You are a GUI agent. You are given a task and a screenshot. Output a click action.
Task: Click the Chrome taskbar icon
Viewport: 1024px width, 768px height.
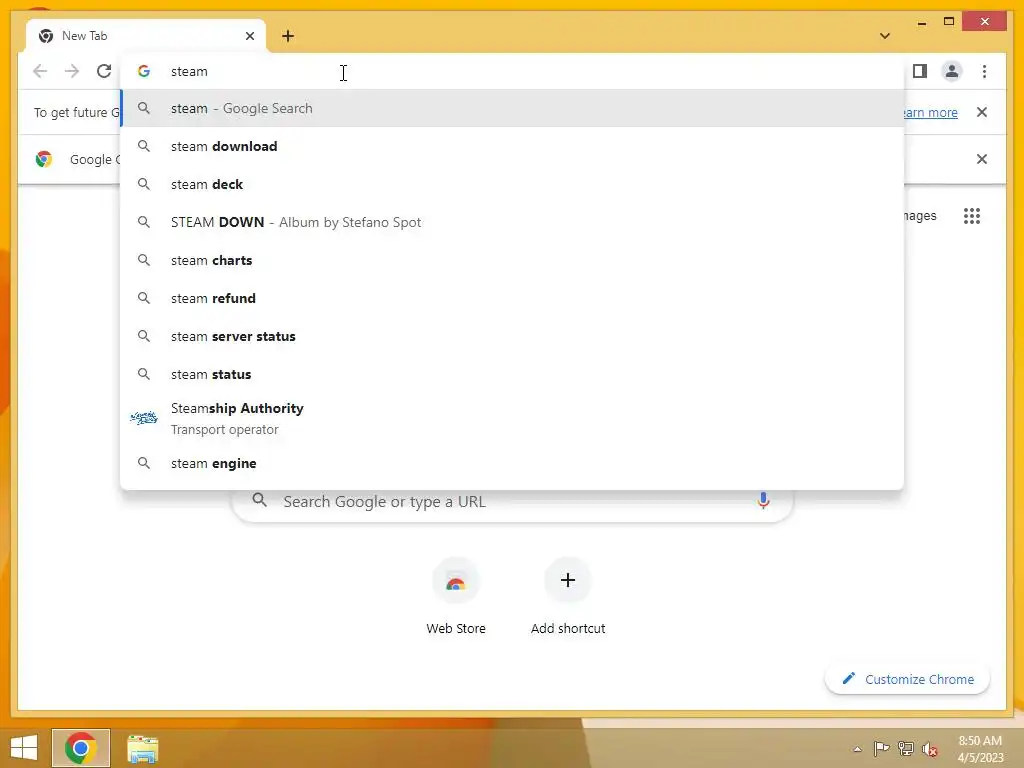click(x=81, y=748)
